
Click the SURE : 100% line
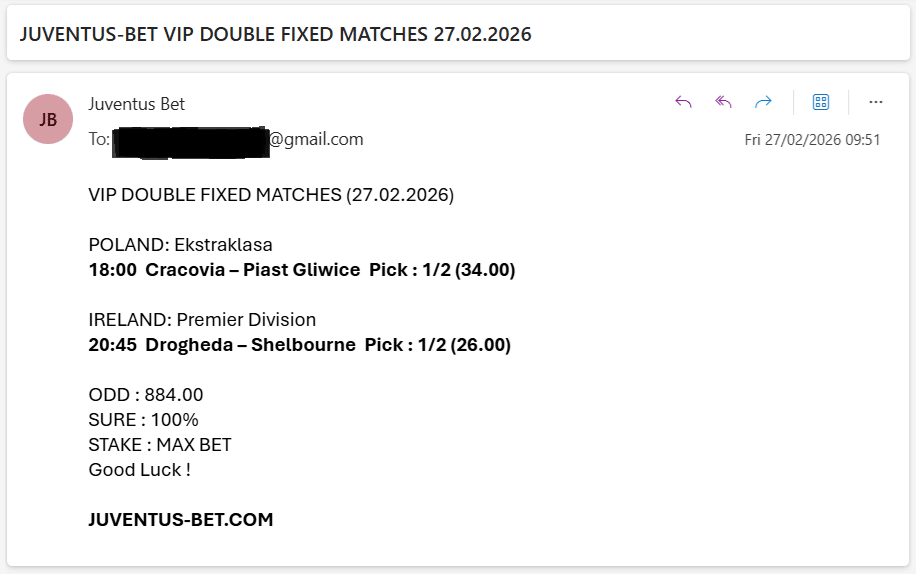(144, 420)
